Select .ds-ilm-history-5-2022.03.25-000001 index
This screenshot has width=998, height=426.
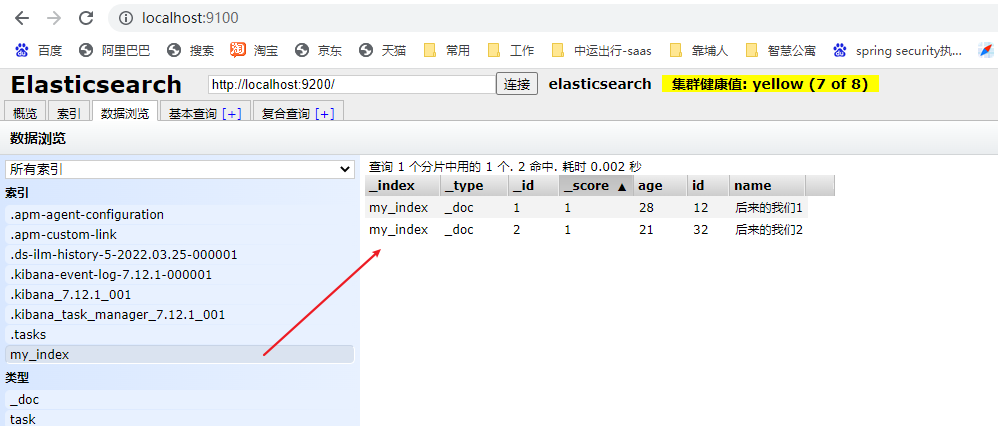click(179, 255)
